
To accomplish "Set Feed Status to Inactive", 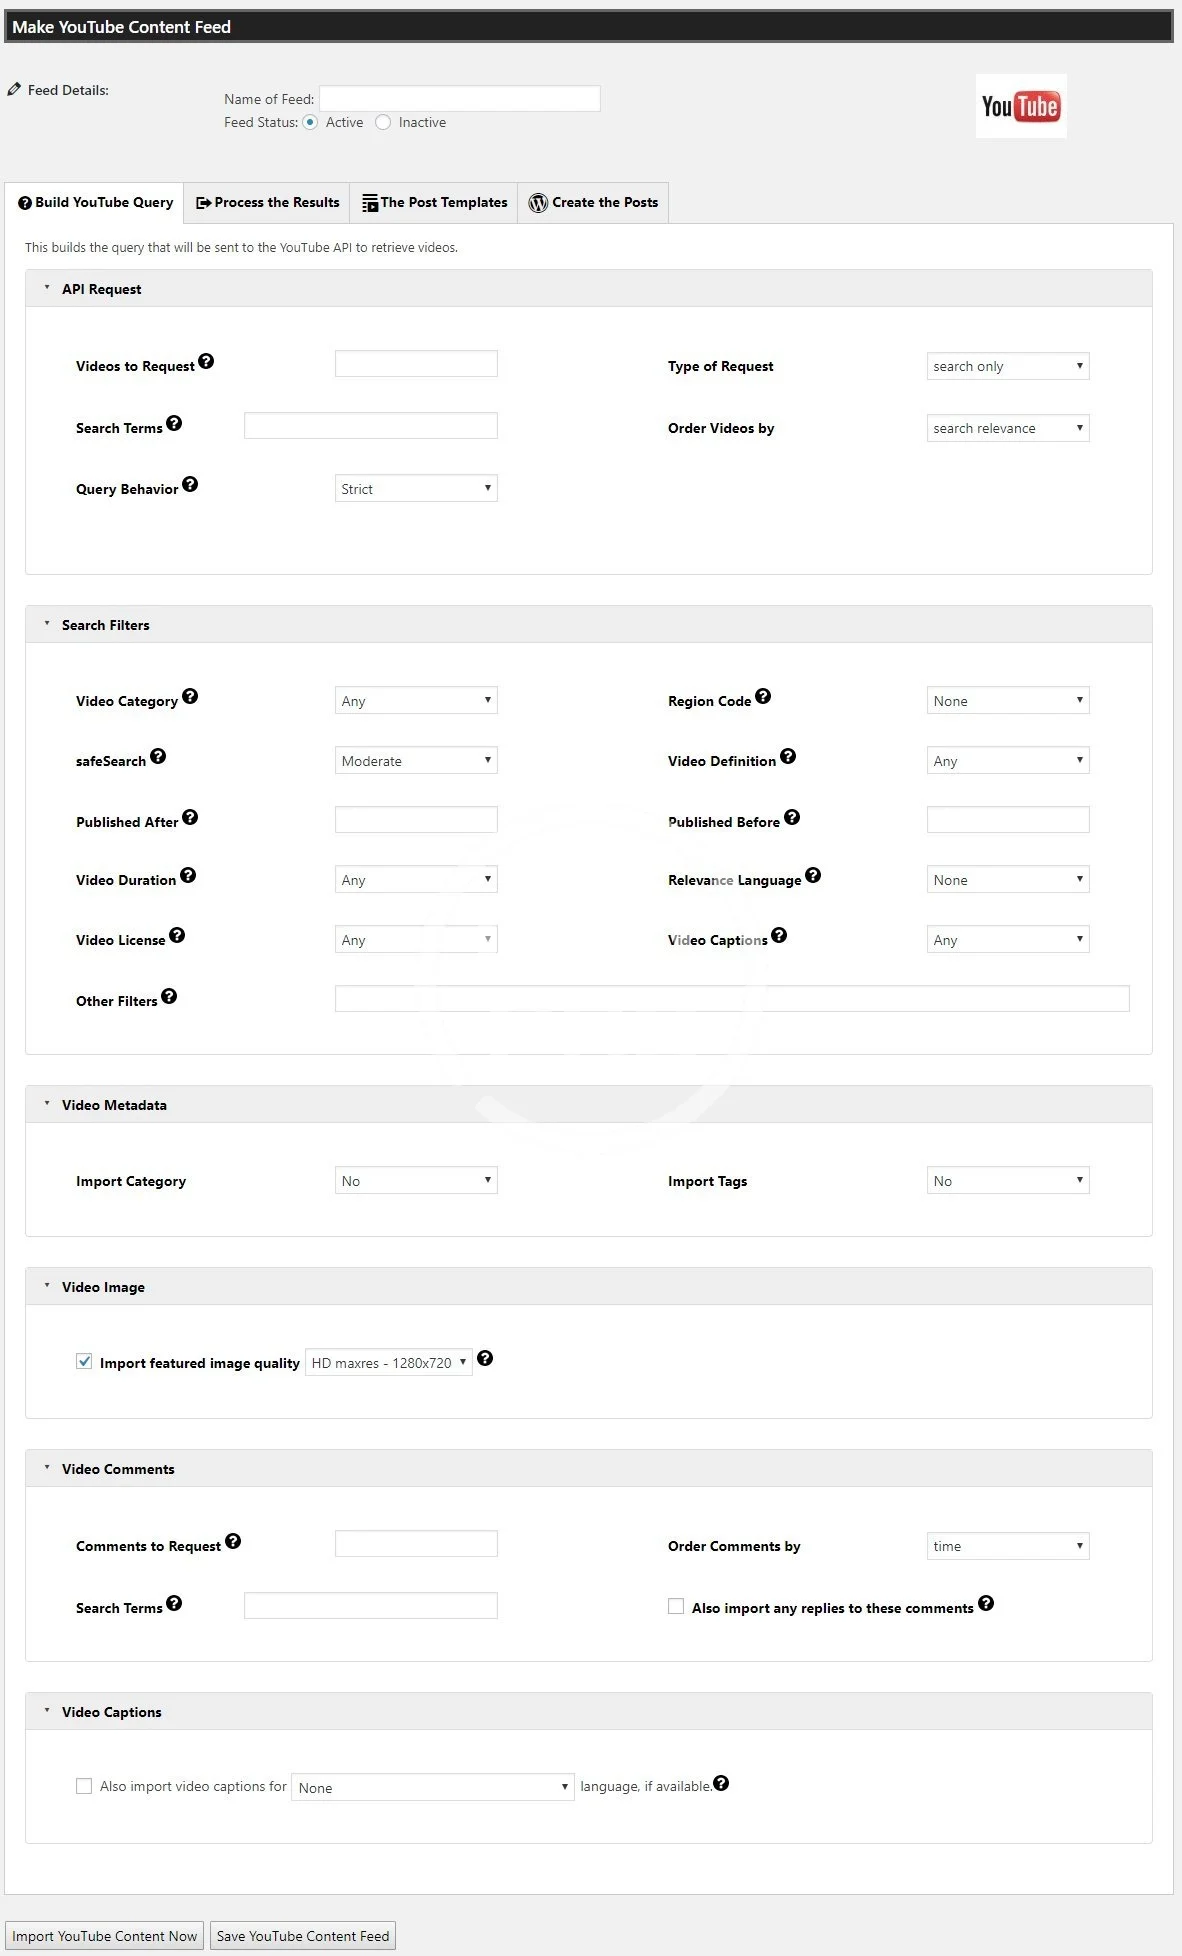I will click(x=383, y=123).
